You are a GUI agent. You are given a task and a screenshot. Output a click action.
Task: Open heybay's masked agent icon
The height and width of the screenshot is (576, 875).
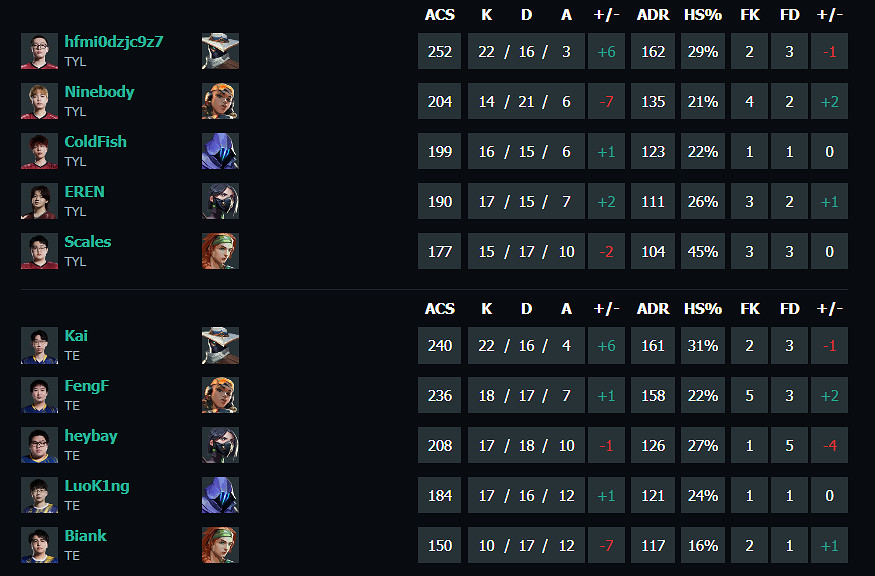pos(220,445)
